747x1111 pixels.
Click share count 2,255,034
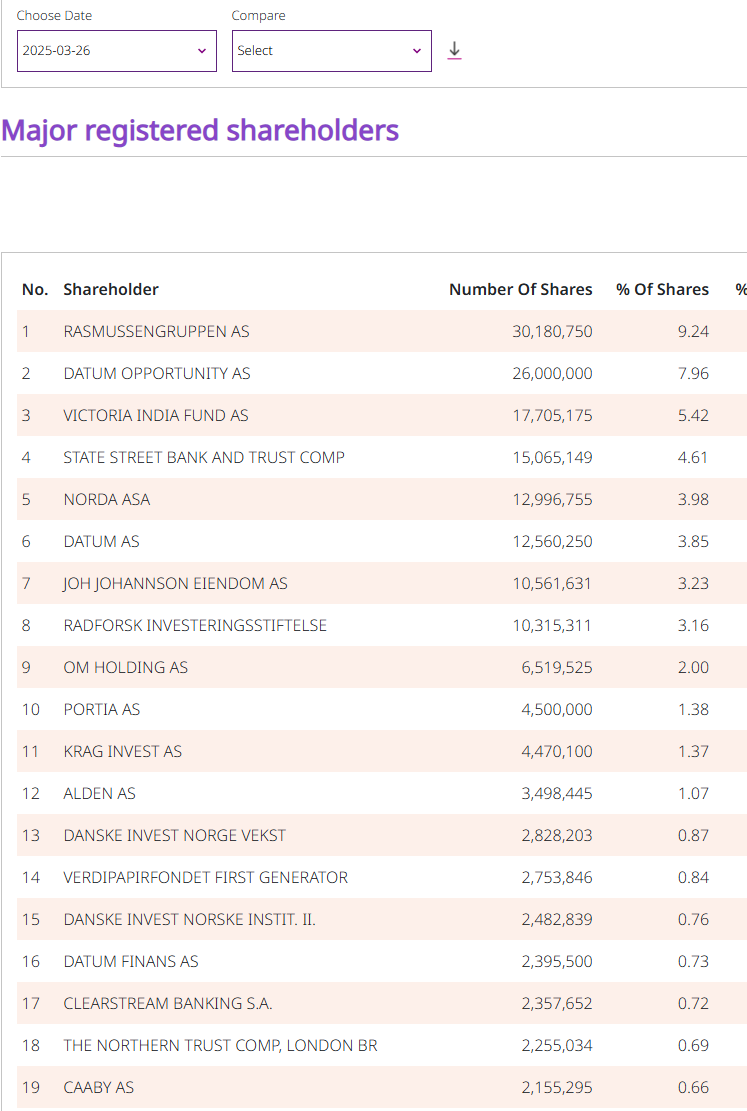click(557, 1045)
